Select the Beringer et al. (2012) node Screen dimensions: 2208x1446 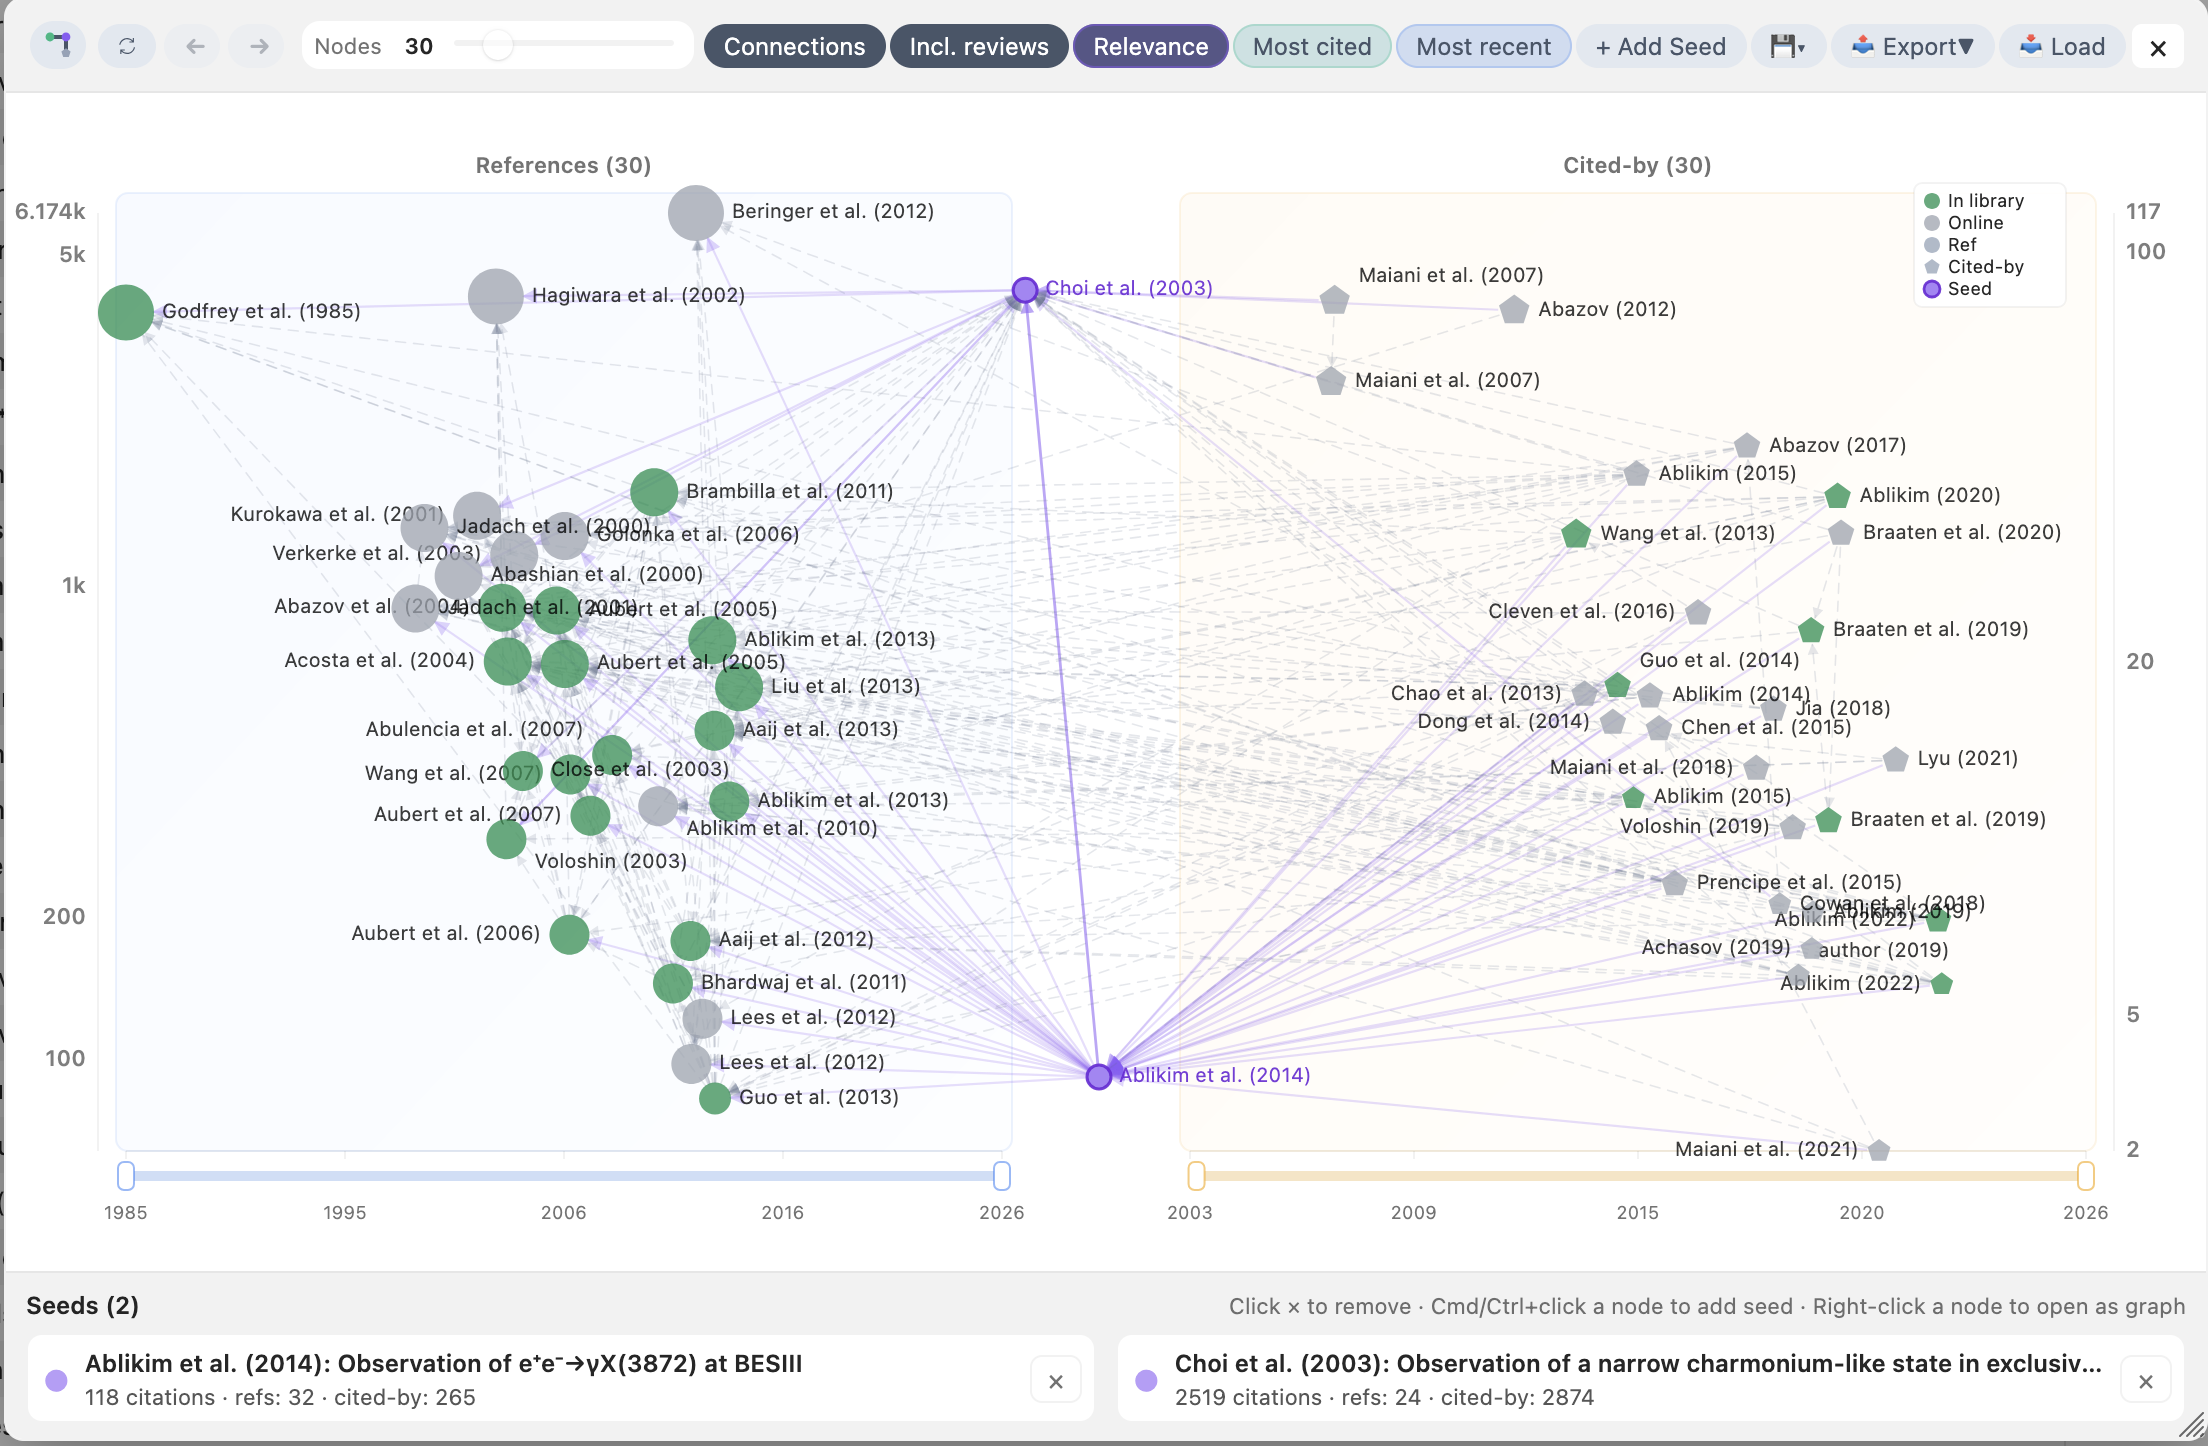point(696,212)
